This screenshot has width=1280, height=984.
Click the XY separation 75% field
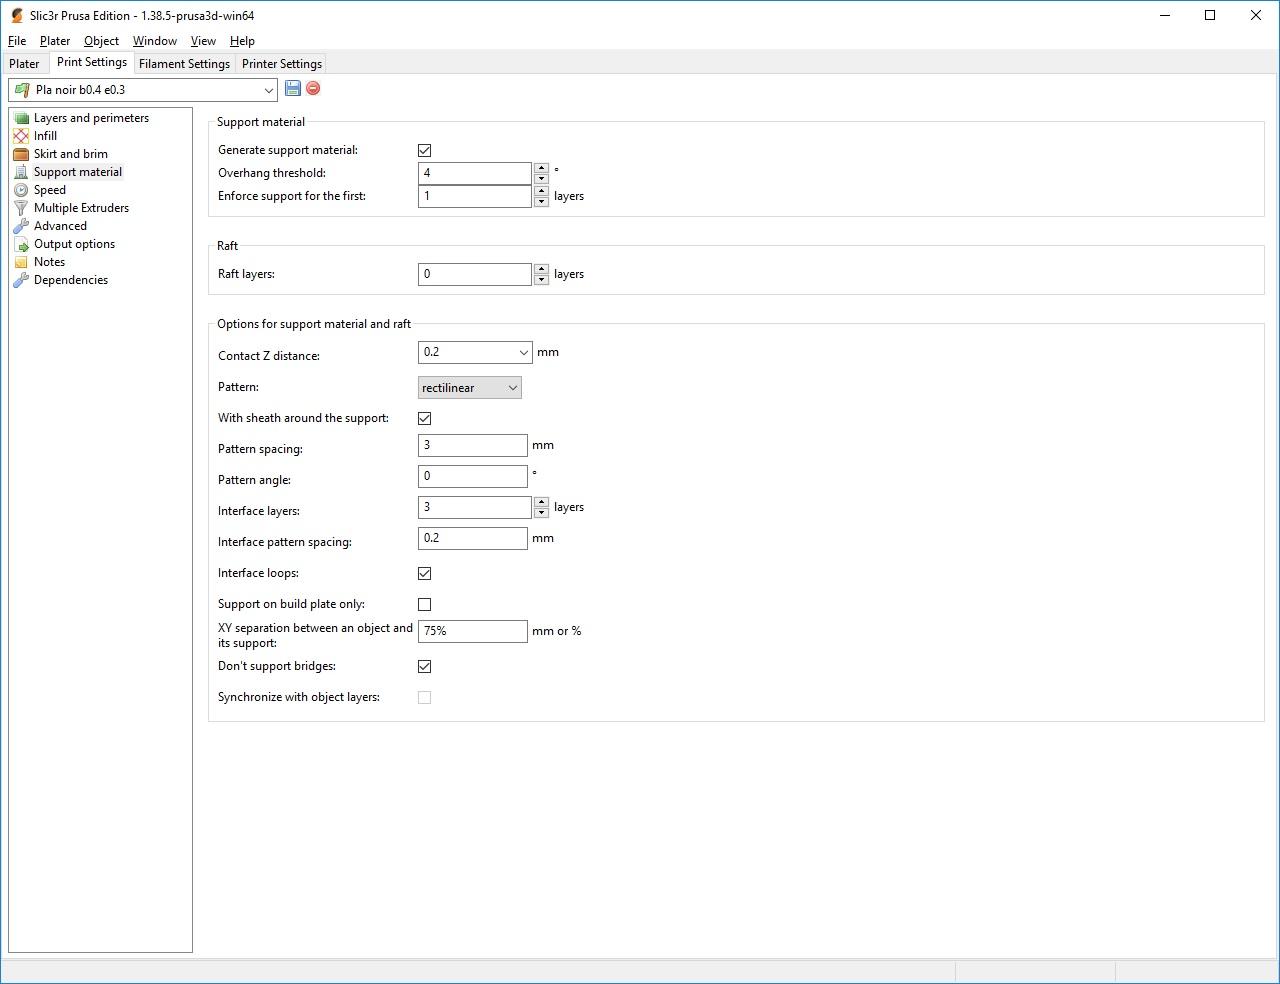[x=472, y=631]
